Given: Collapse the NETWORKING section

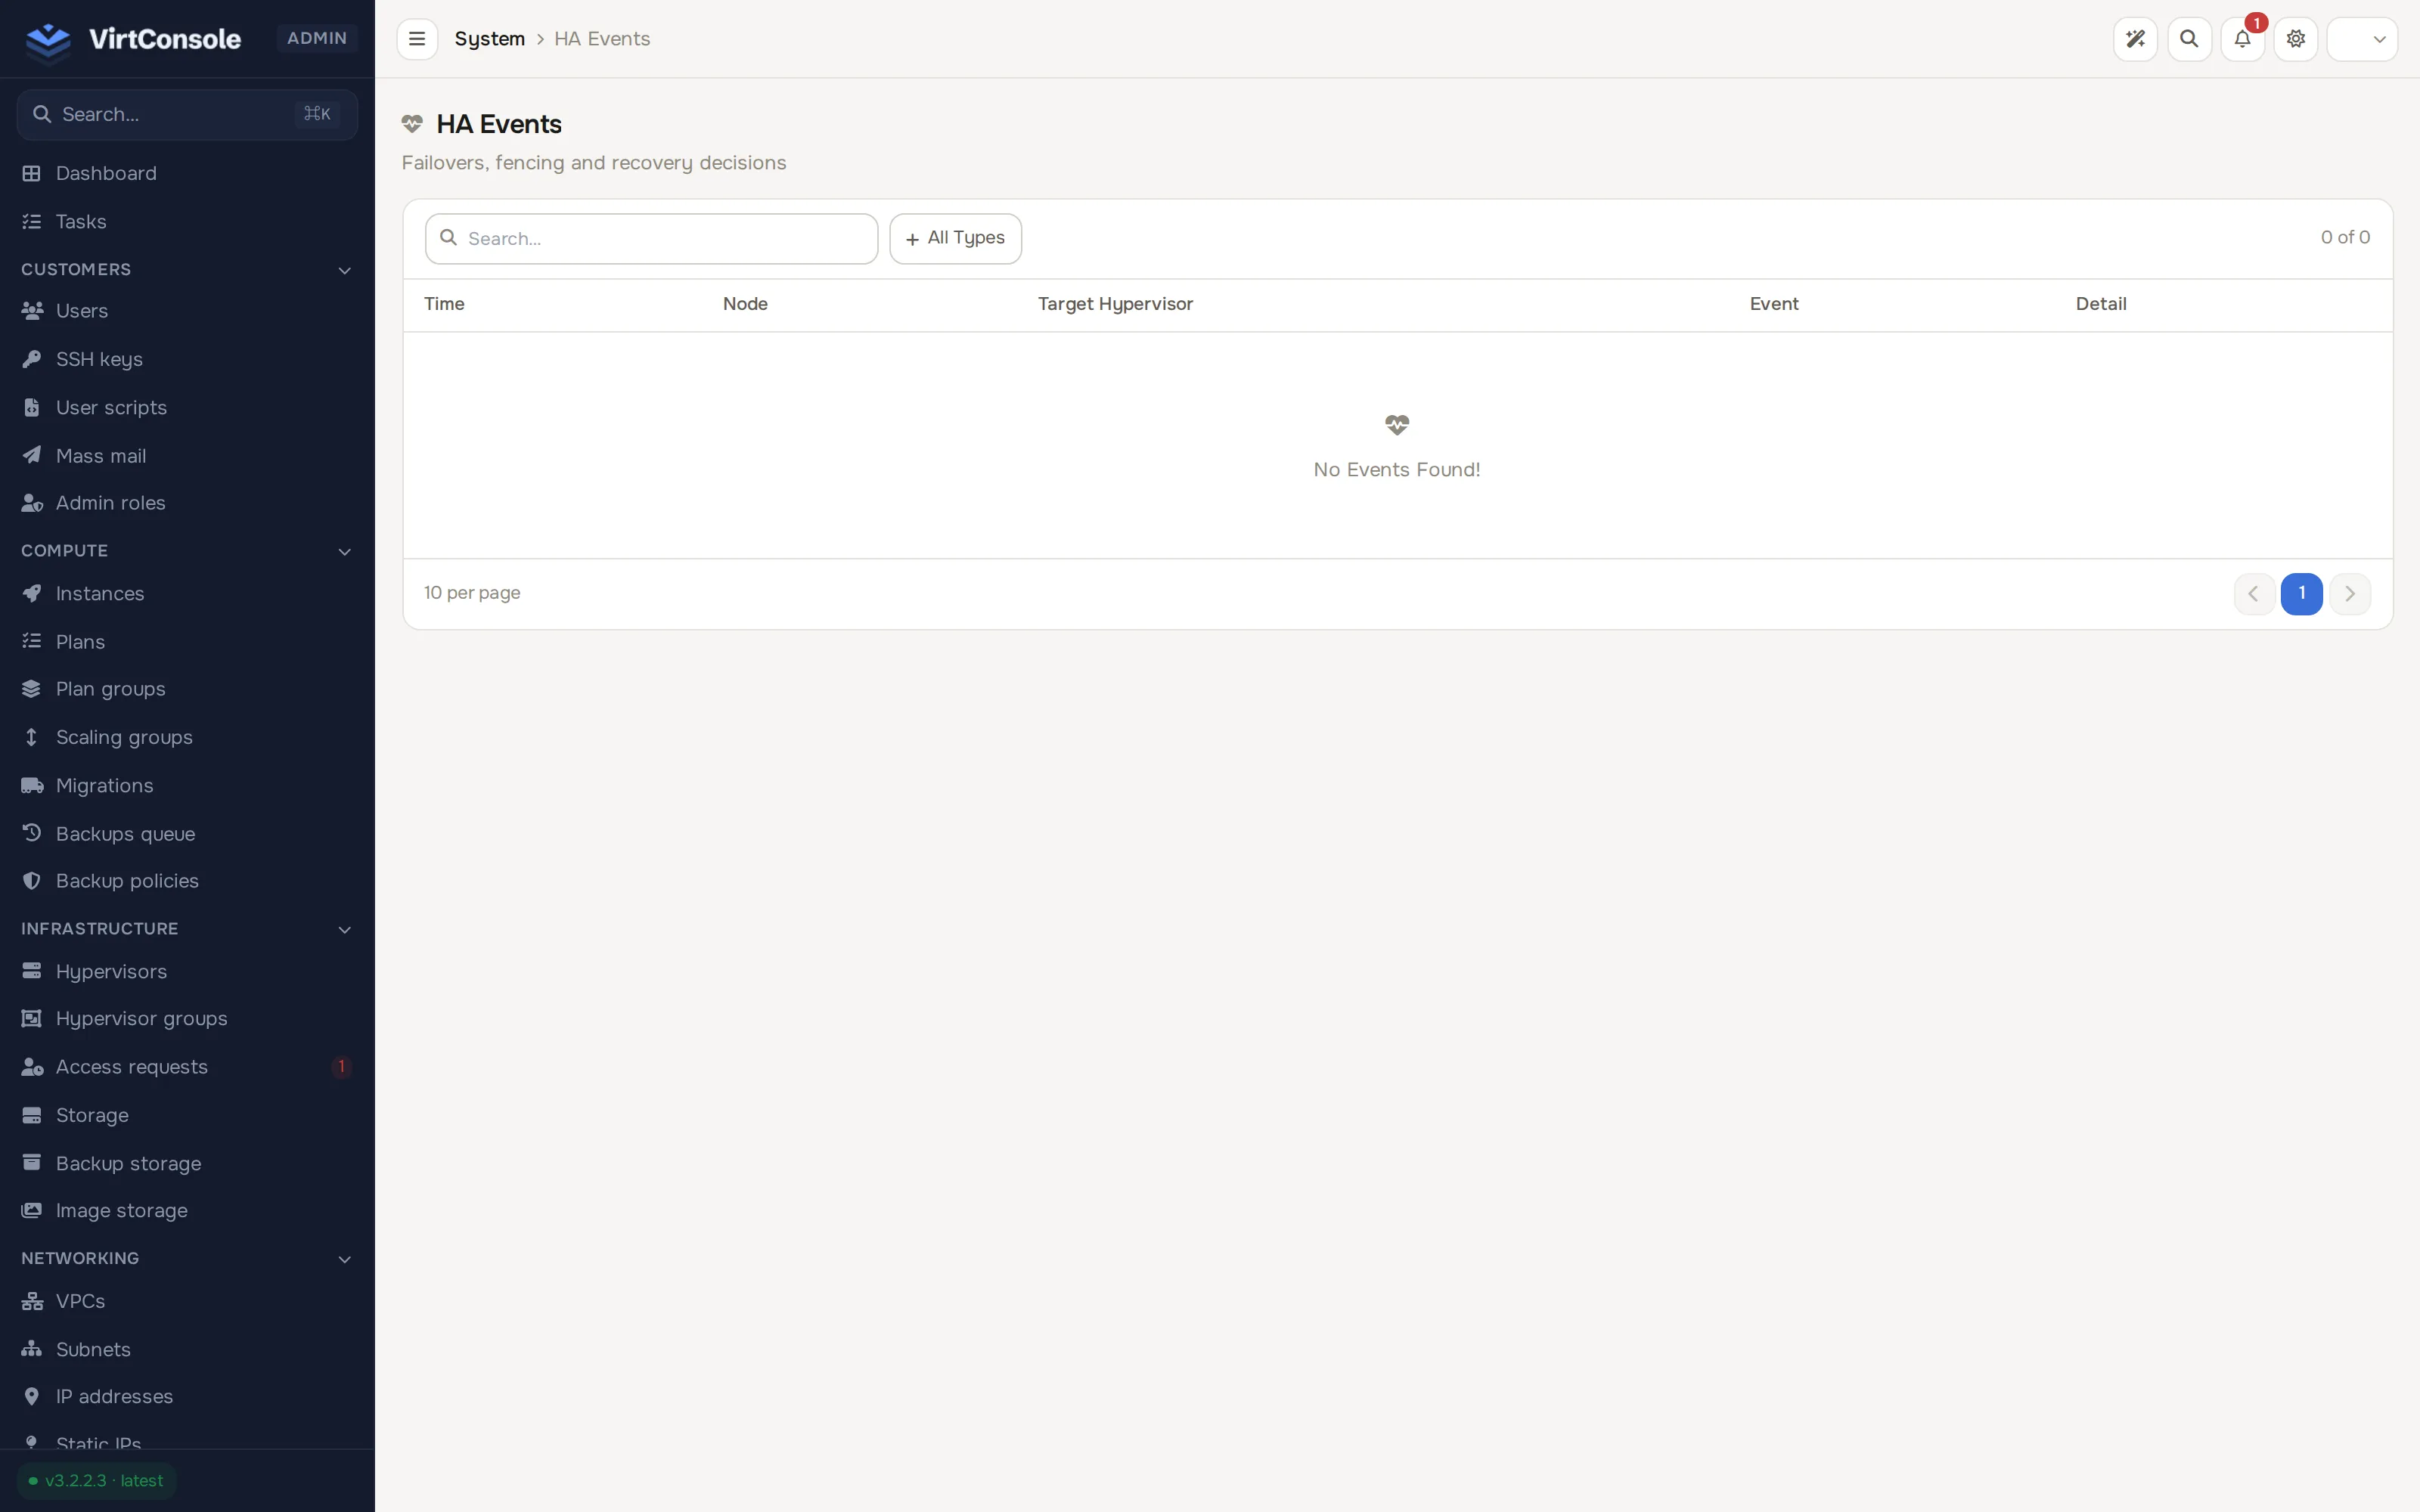Looking at the screenshot, I should [187, 1258].
